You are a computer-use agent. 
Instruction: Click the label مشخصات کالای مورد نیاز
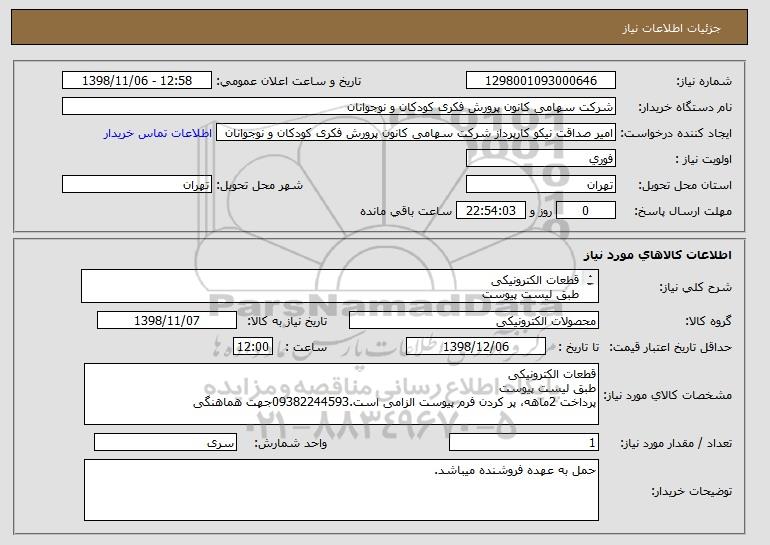click(667, 395)
